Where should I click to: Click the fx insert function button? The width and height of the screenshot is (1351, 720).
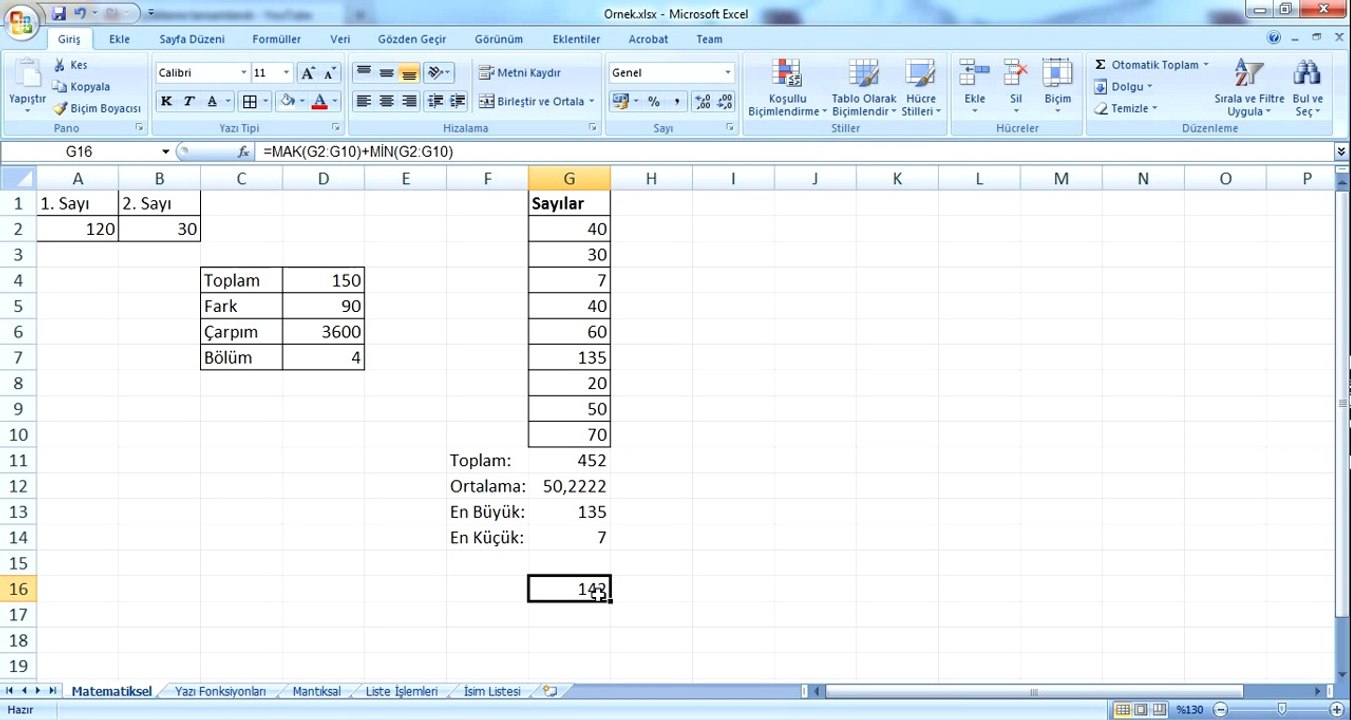(x=243, y=152)
